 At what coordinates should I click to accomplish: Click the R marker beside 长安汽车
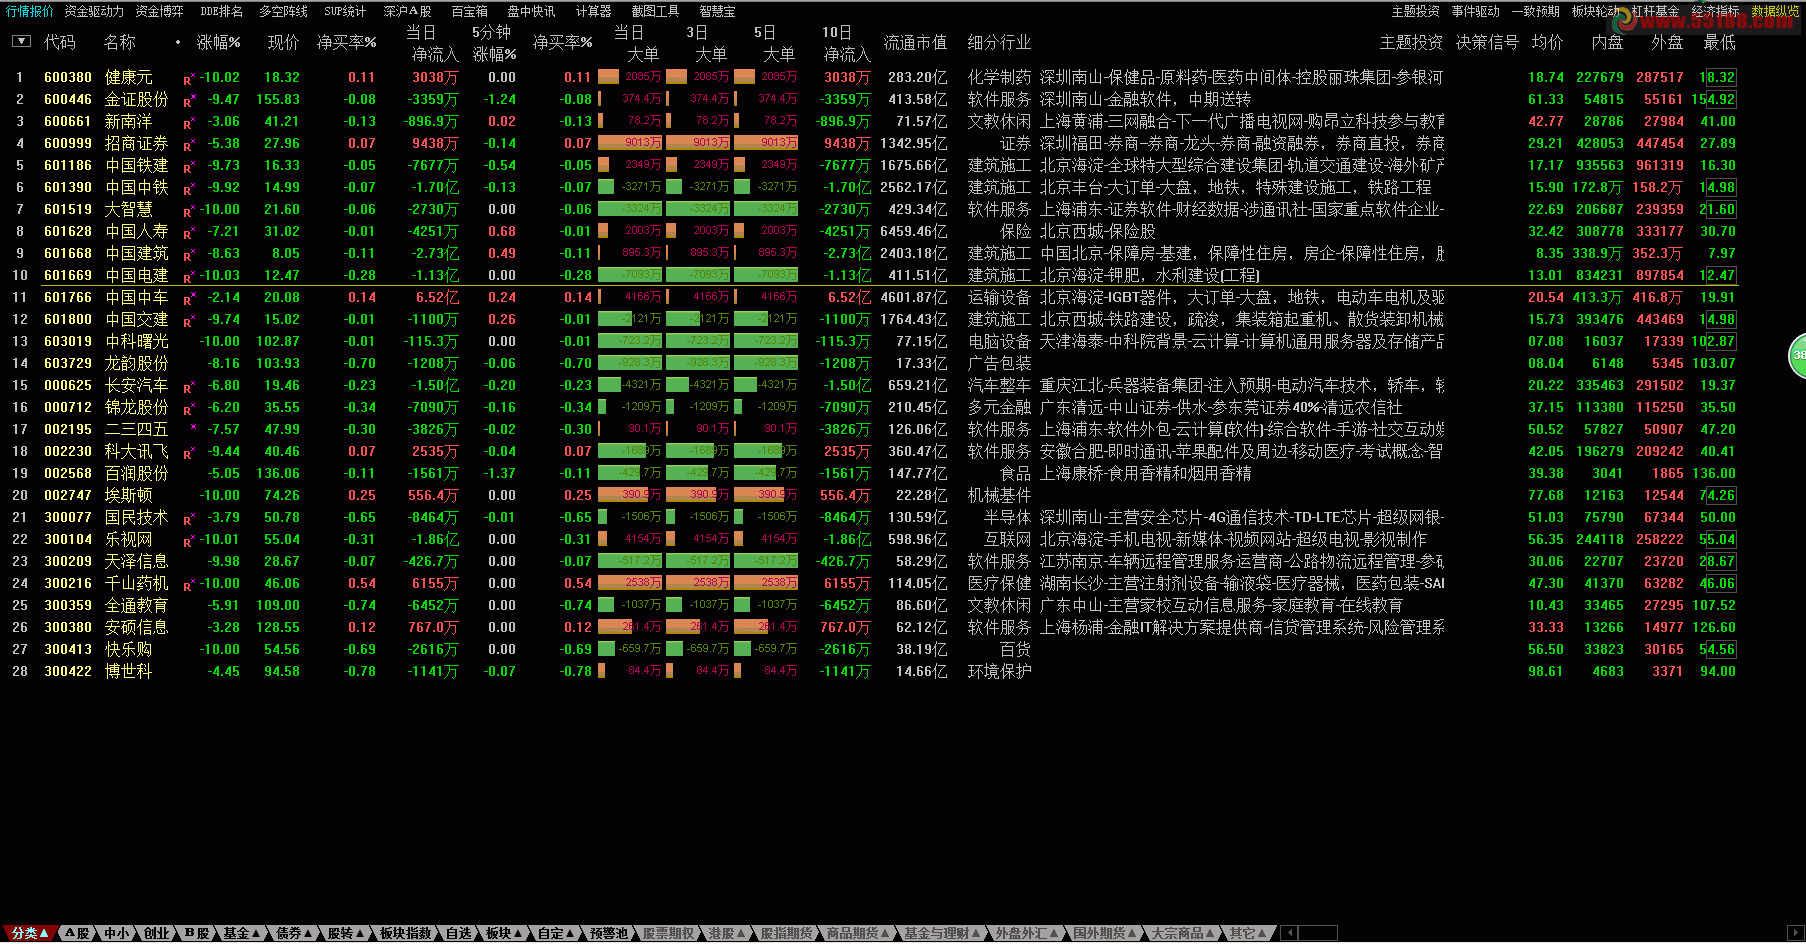188,387
